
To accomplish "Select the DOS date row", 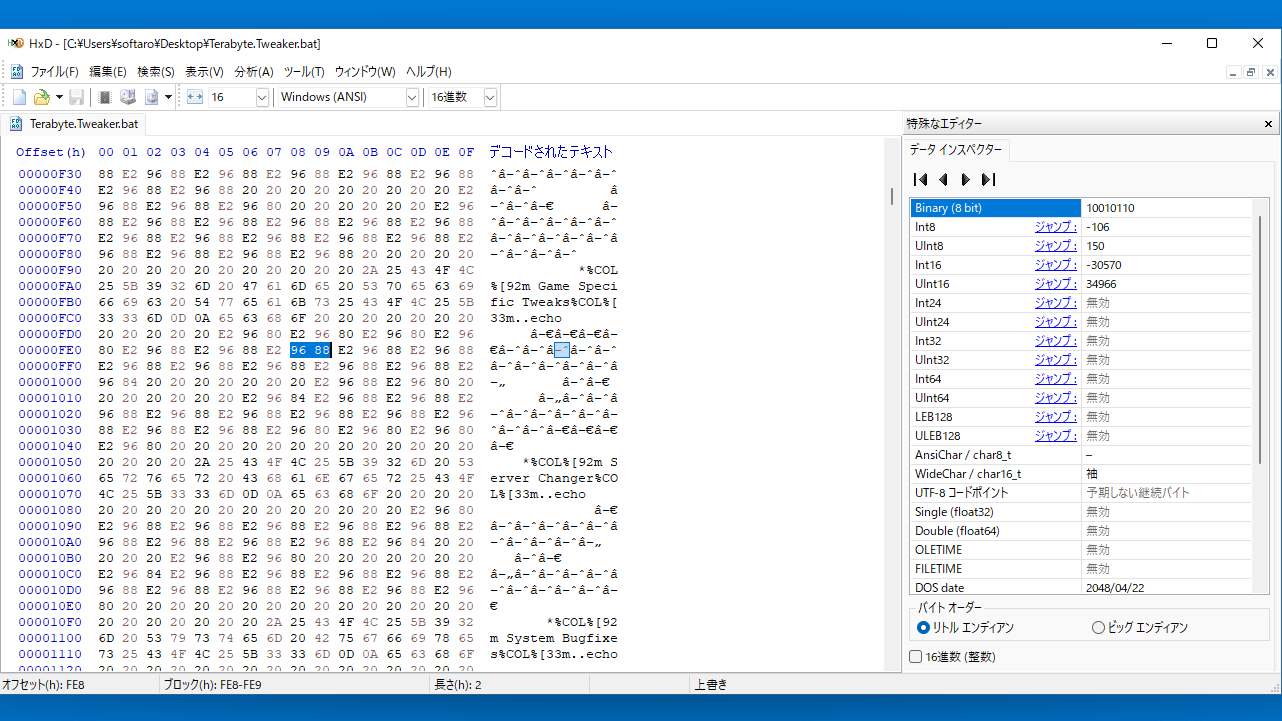I will (1080, 588).
